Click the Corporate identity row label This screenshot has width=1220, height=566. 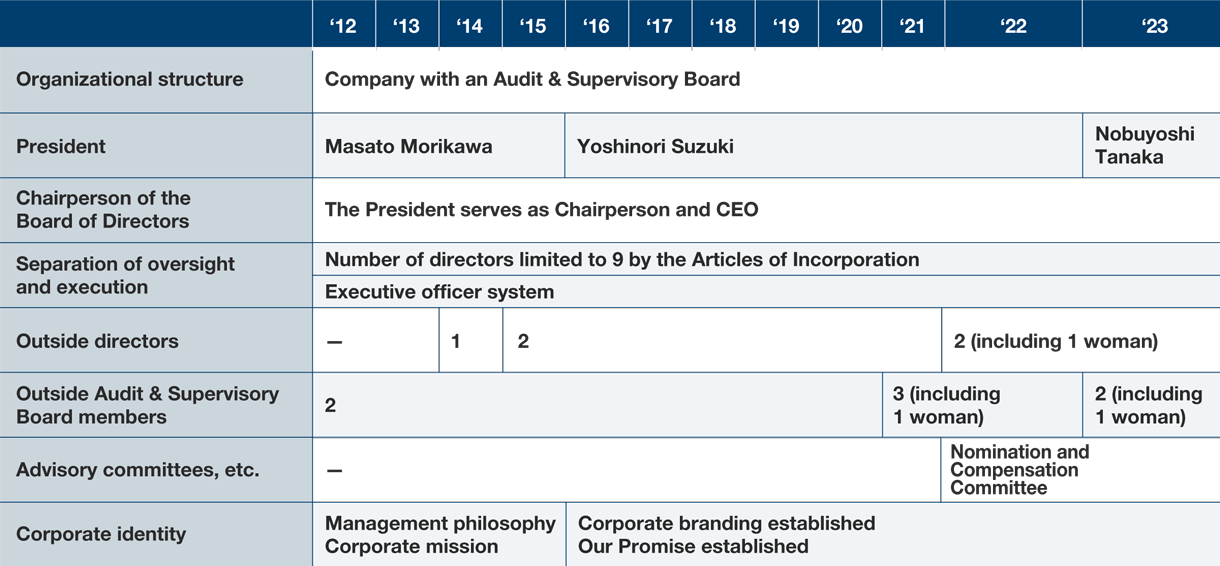click(x=156, y=534)
